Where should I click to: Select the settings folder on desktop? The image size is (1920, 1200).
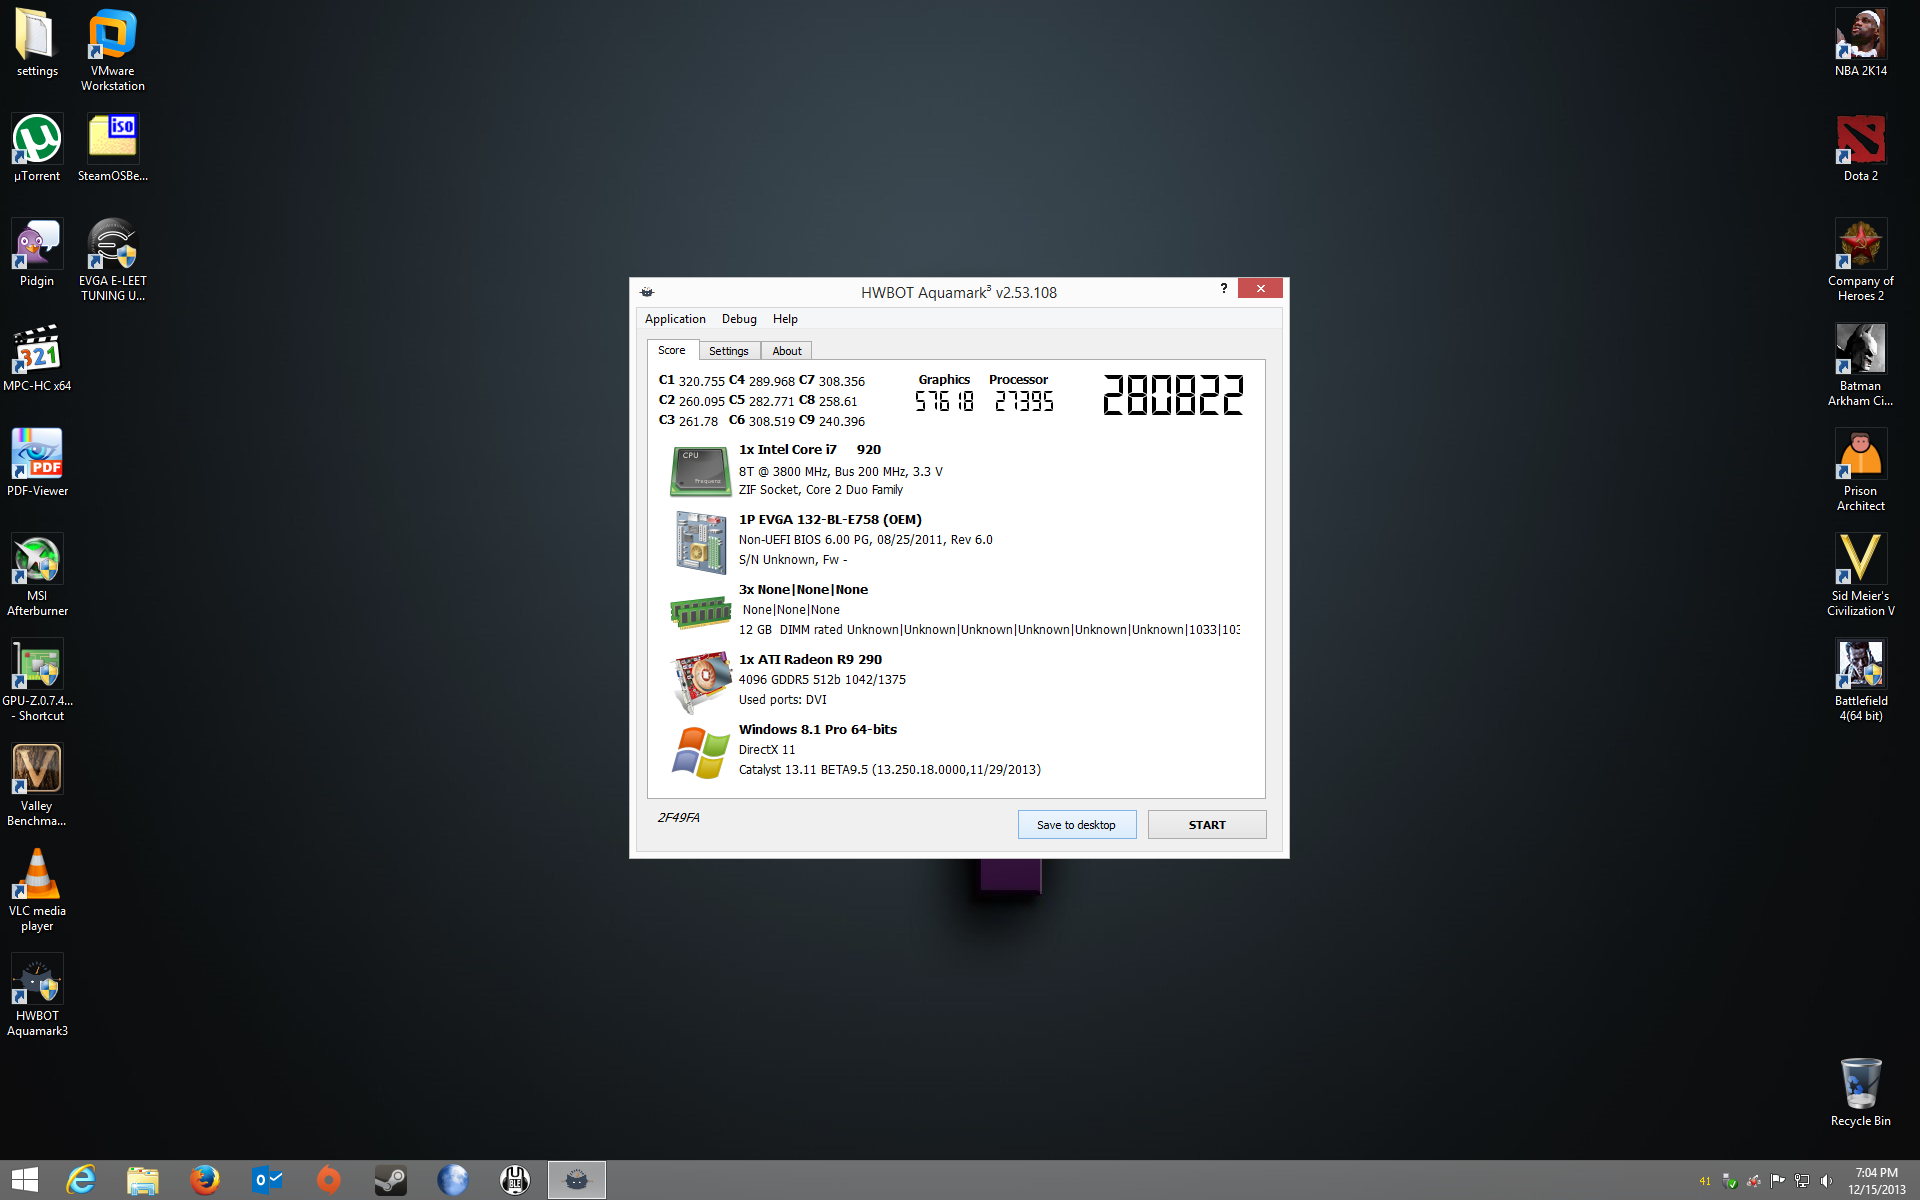pos(37,42)
